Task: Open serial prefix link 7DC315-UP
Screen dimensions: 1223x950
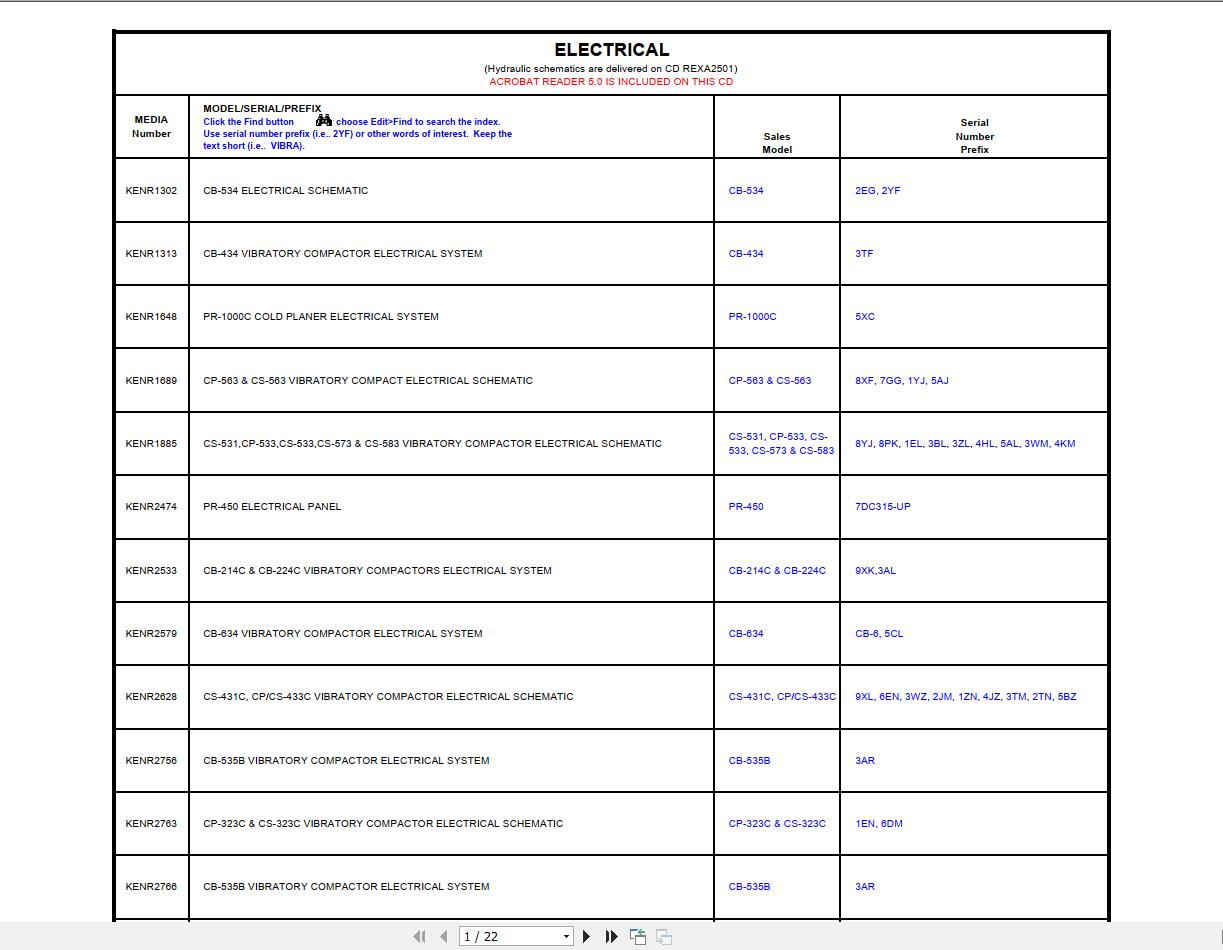Action: [884, 506]
